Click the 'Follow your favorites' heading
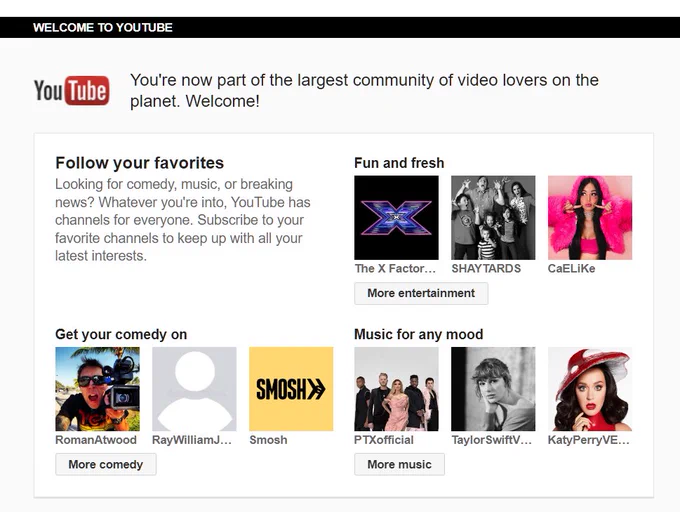680x512 pixels. click(140, 163)
